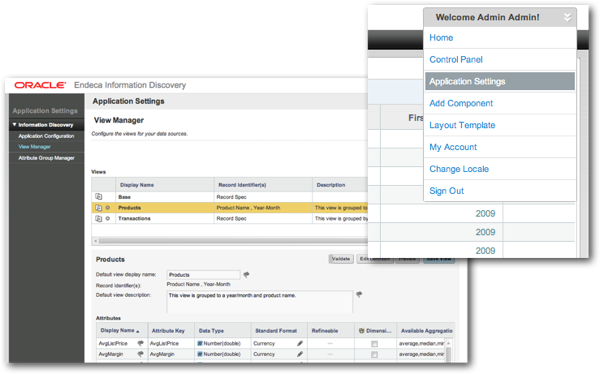Screen dimensions: 600x374
Task: Select the Base view row
Action: point(230,197)
